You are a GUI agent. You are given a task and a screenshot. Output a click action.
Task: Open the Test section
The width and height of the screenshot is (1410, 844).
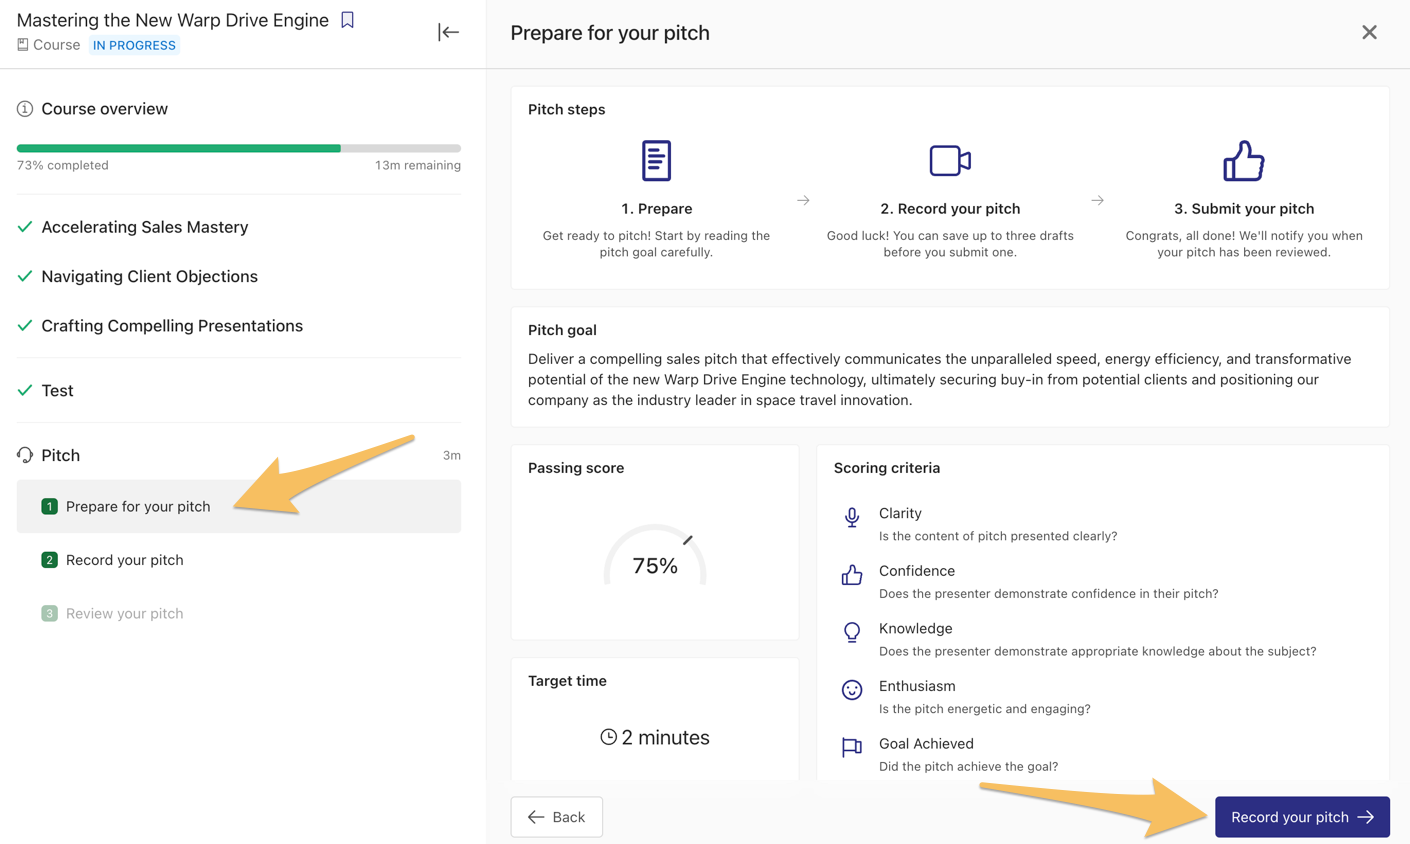click(57, 391)
